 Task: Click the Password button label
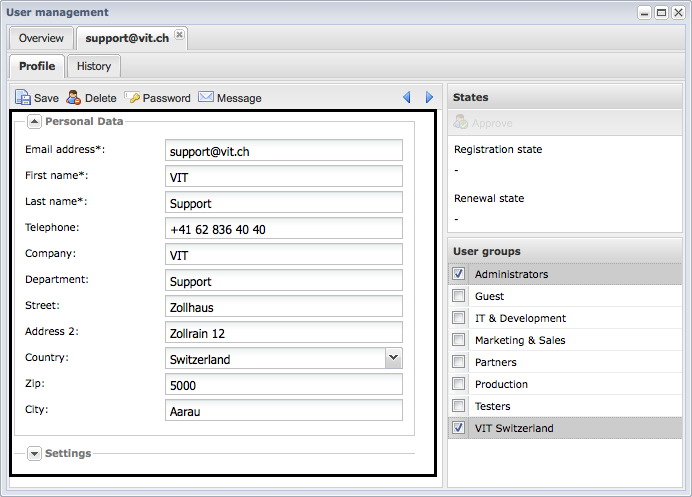coord(166,98)
